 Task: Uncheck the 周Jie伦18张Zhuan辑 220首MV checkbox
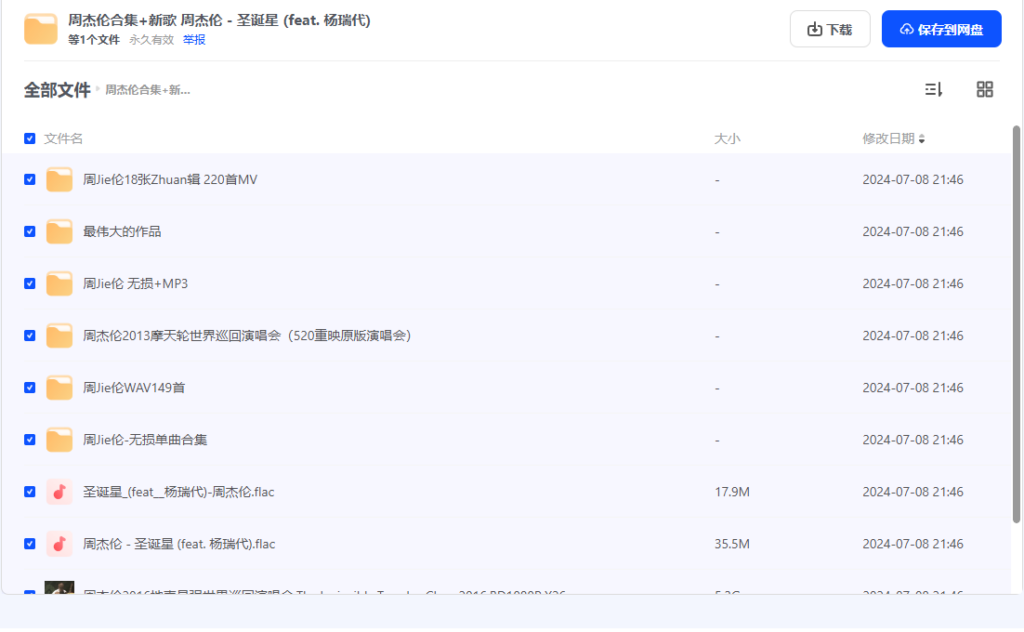[x=29, y=180]
